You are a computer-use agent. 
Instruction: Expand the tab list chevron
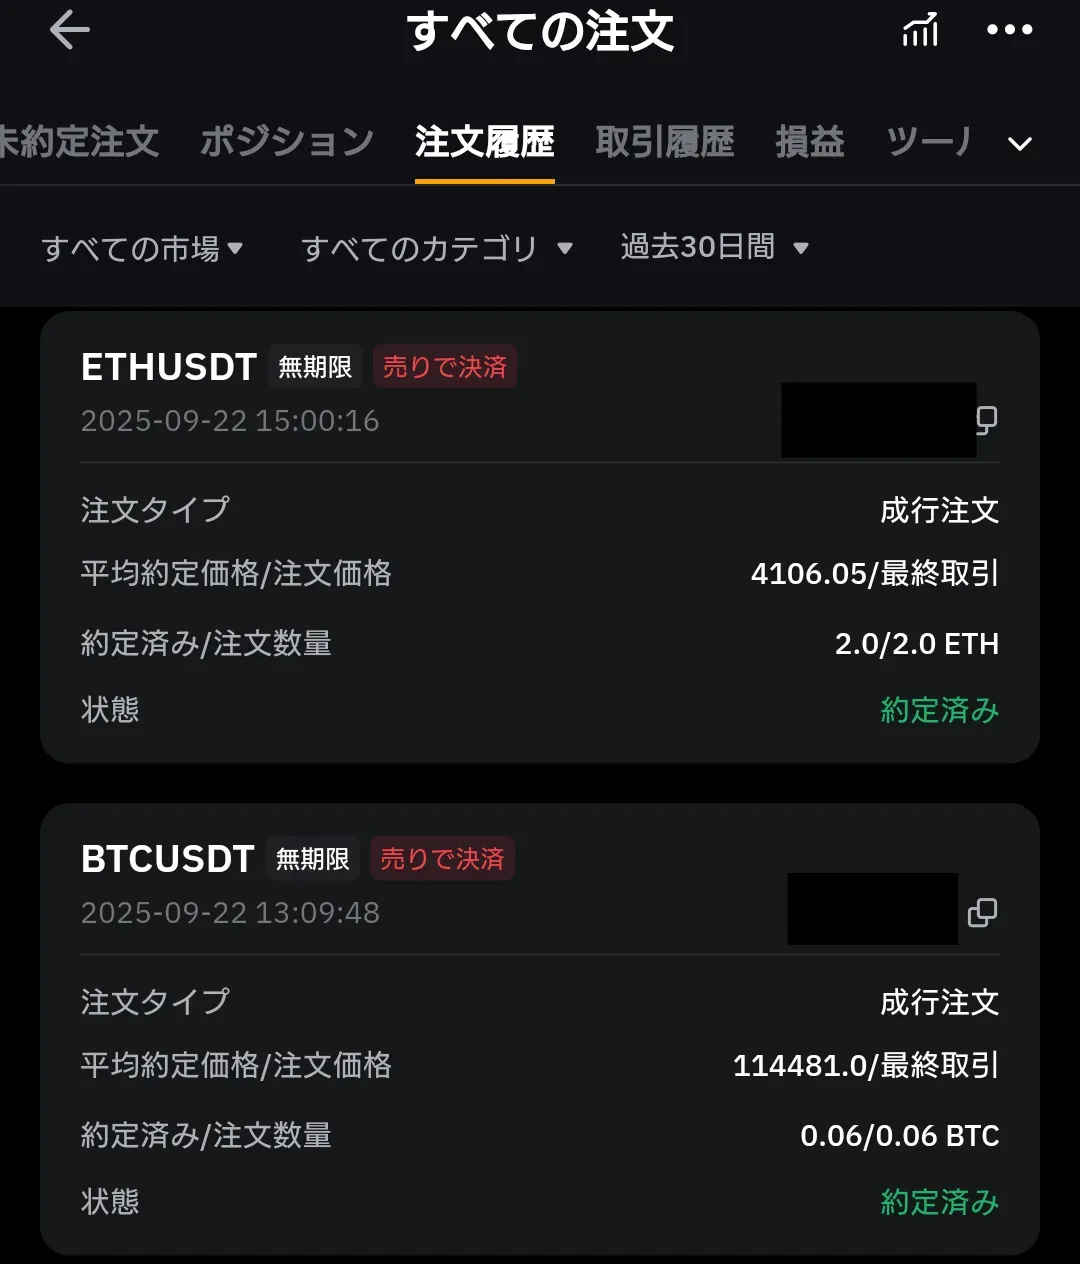coord(1020,144)
